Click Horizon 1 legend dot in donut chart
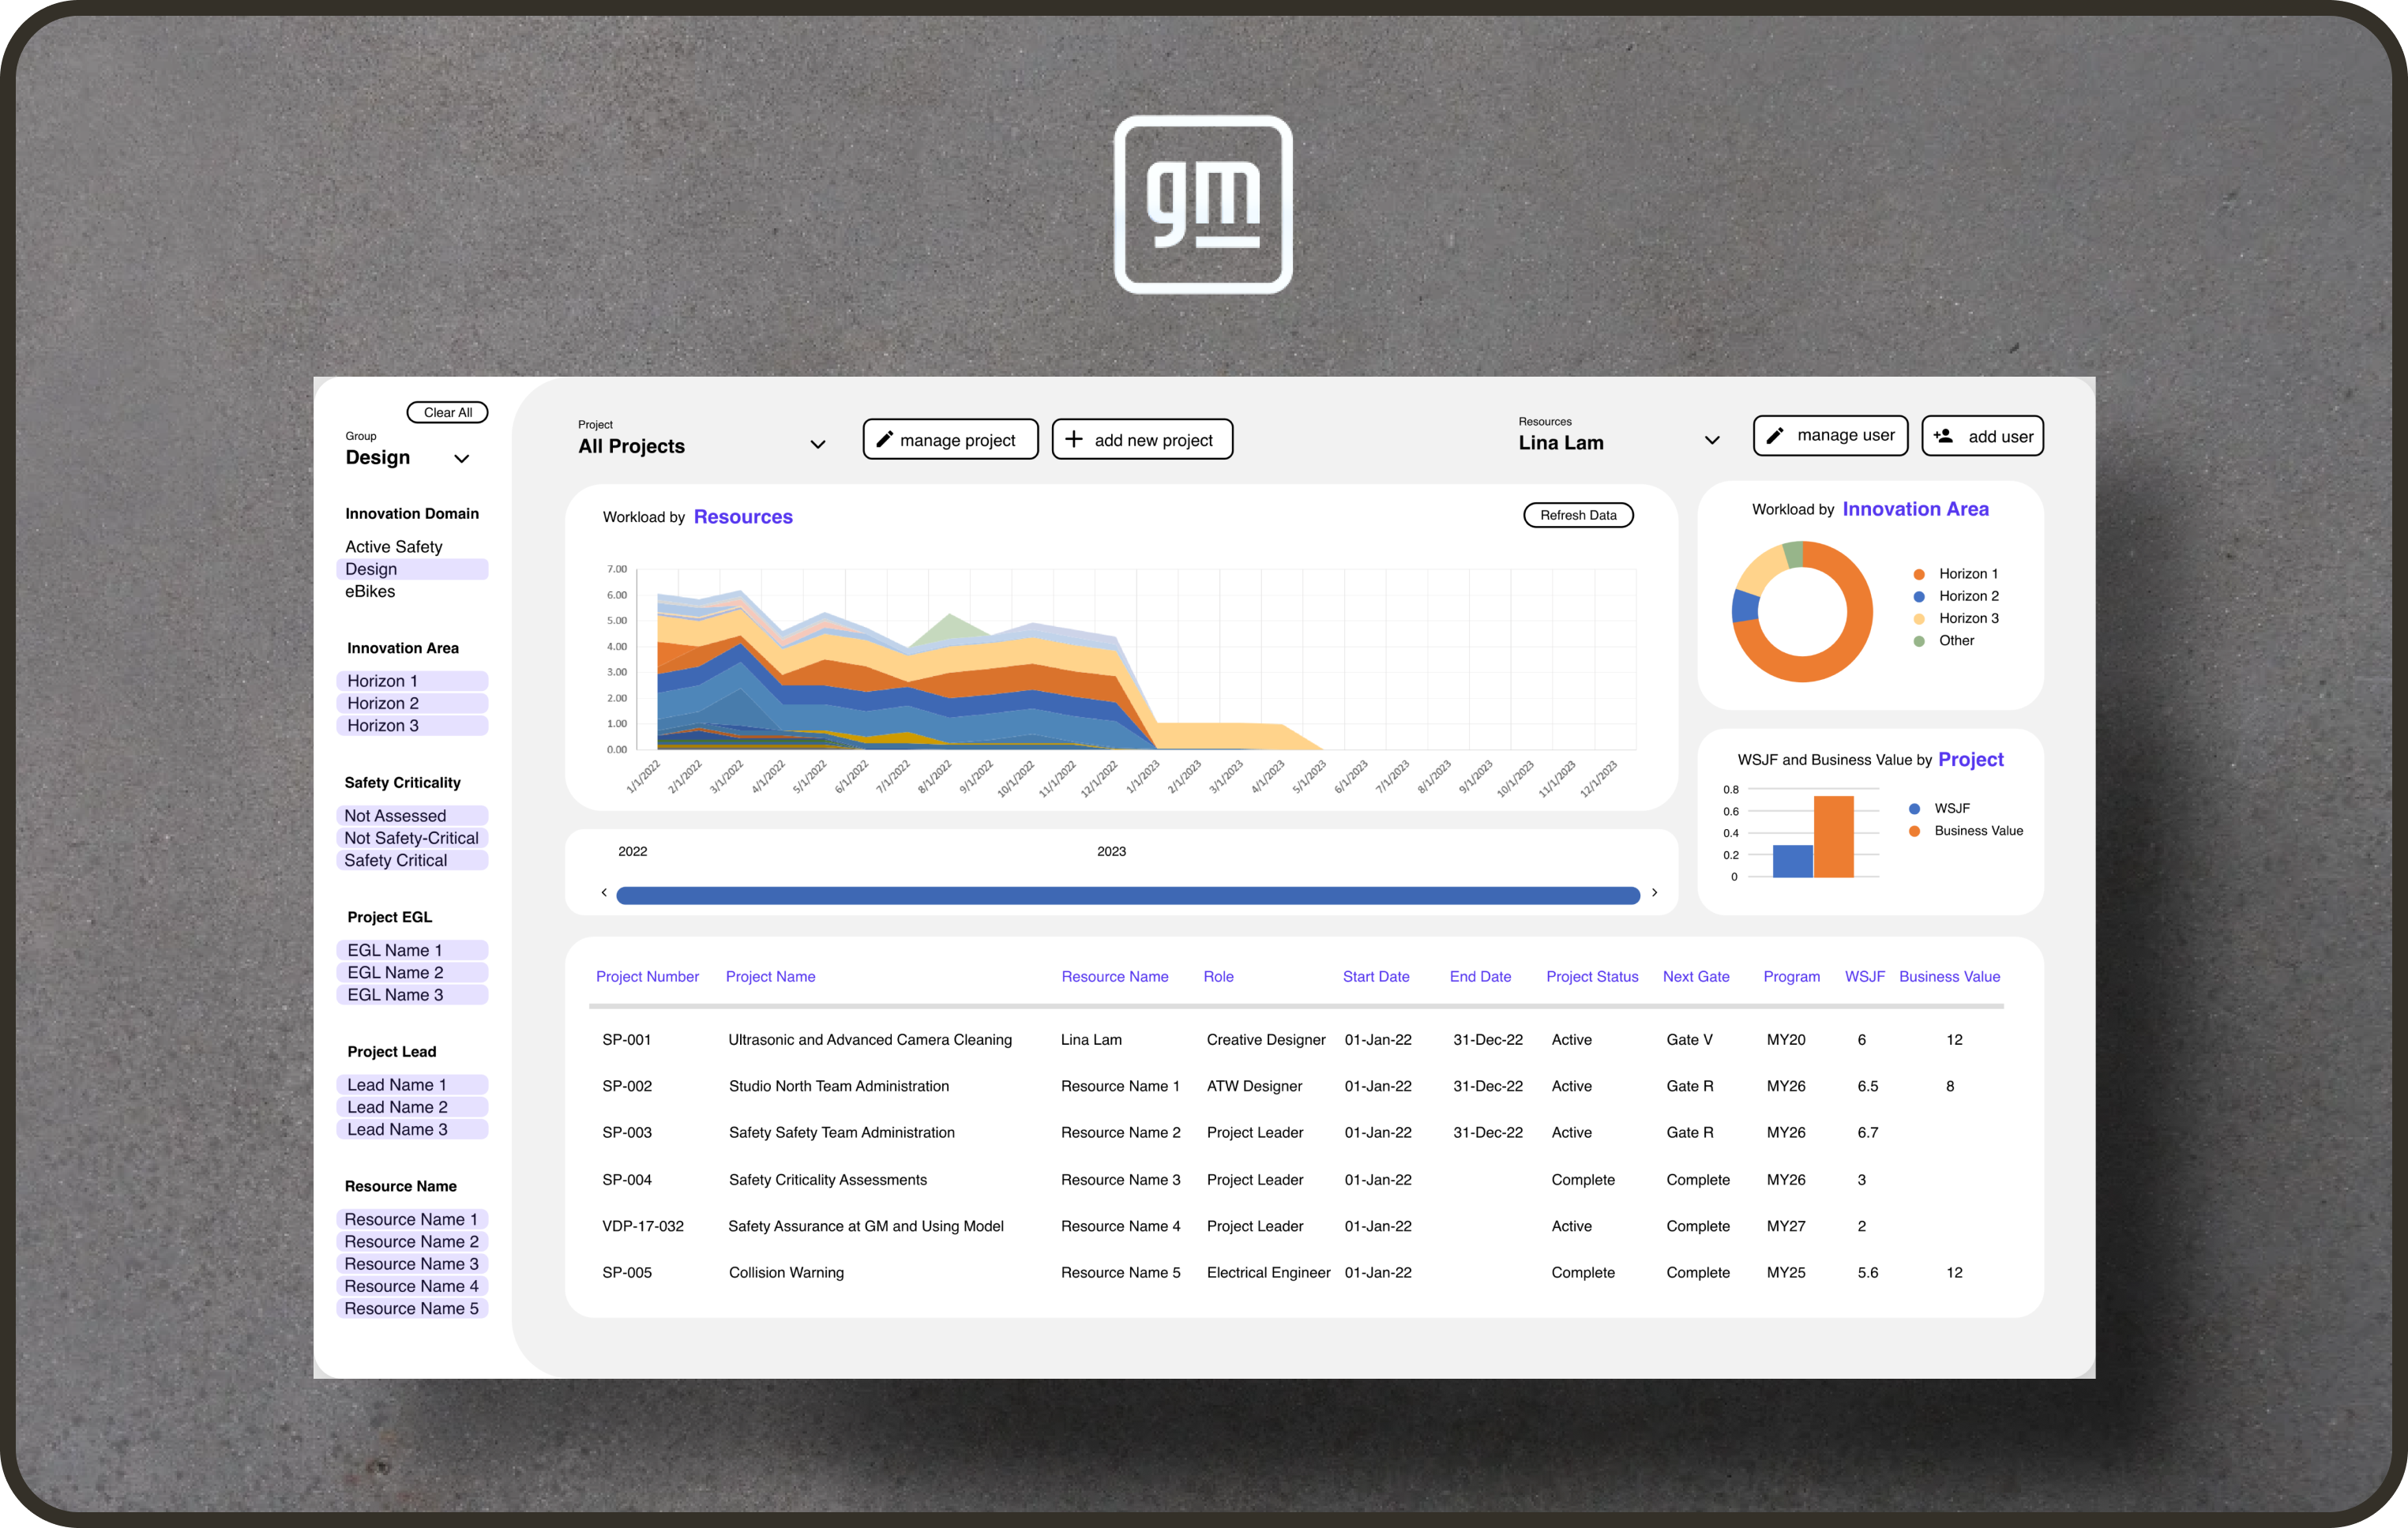The width and height of the screenshot is (2408, 1528). tap(1919, 574)
